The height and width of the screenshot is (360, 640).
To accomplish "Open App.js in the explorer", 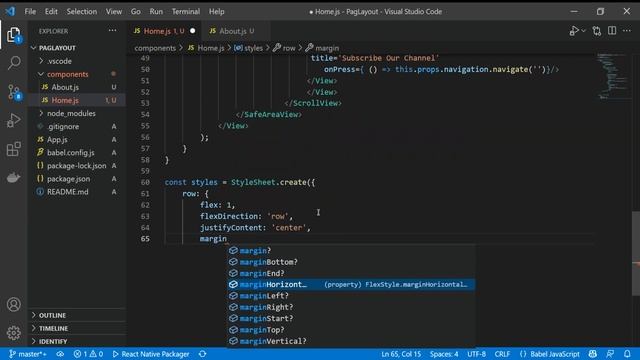I will [x=78, y=140].
